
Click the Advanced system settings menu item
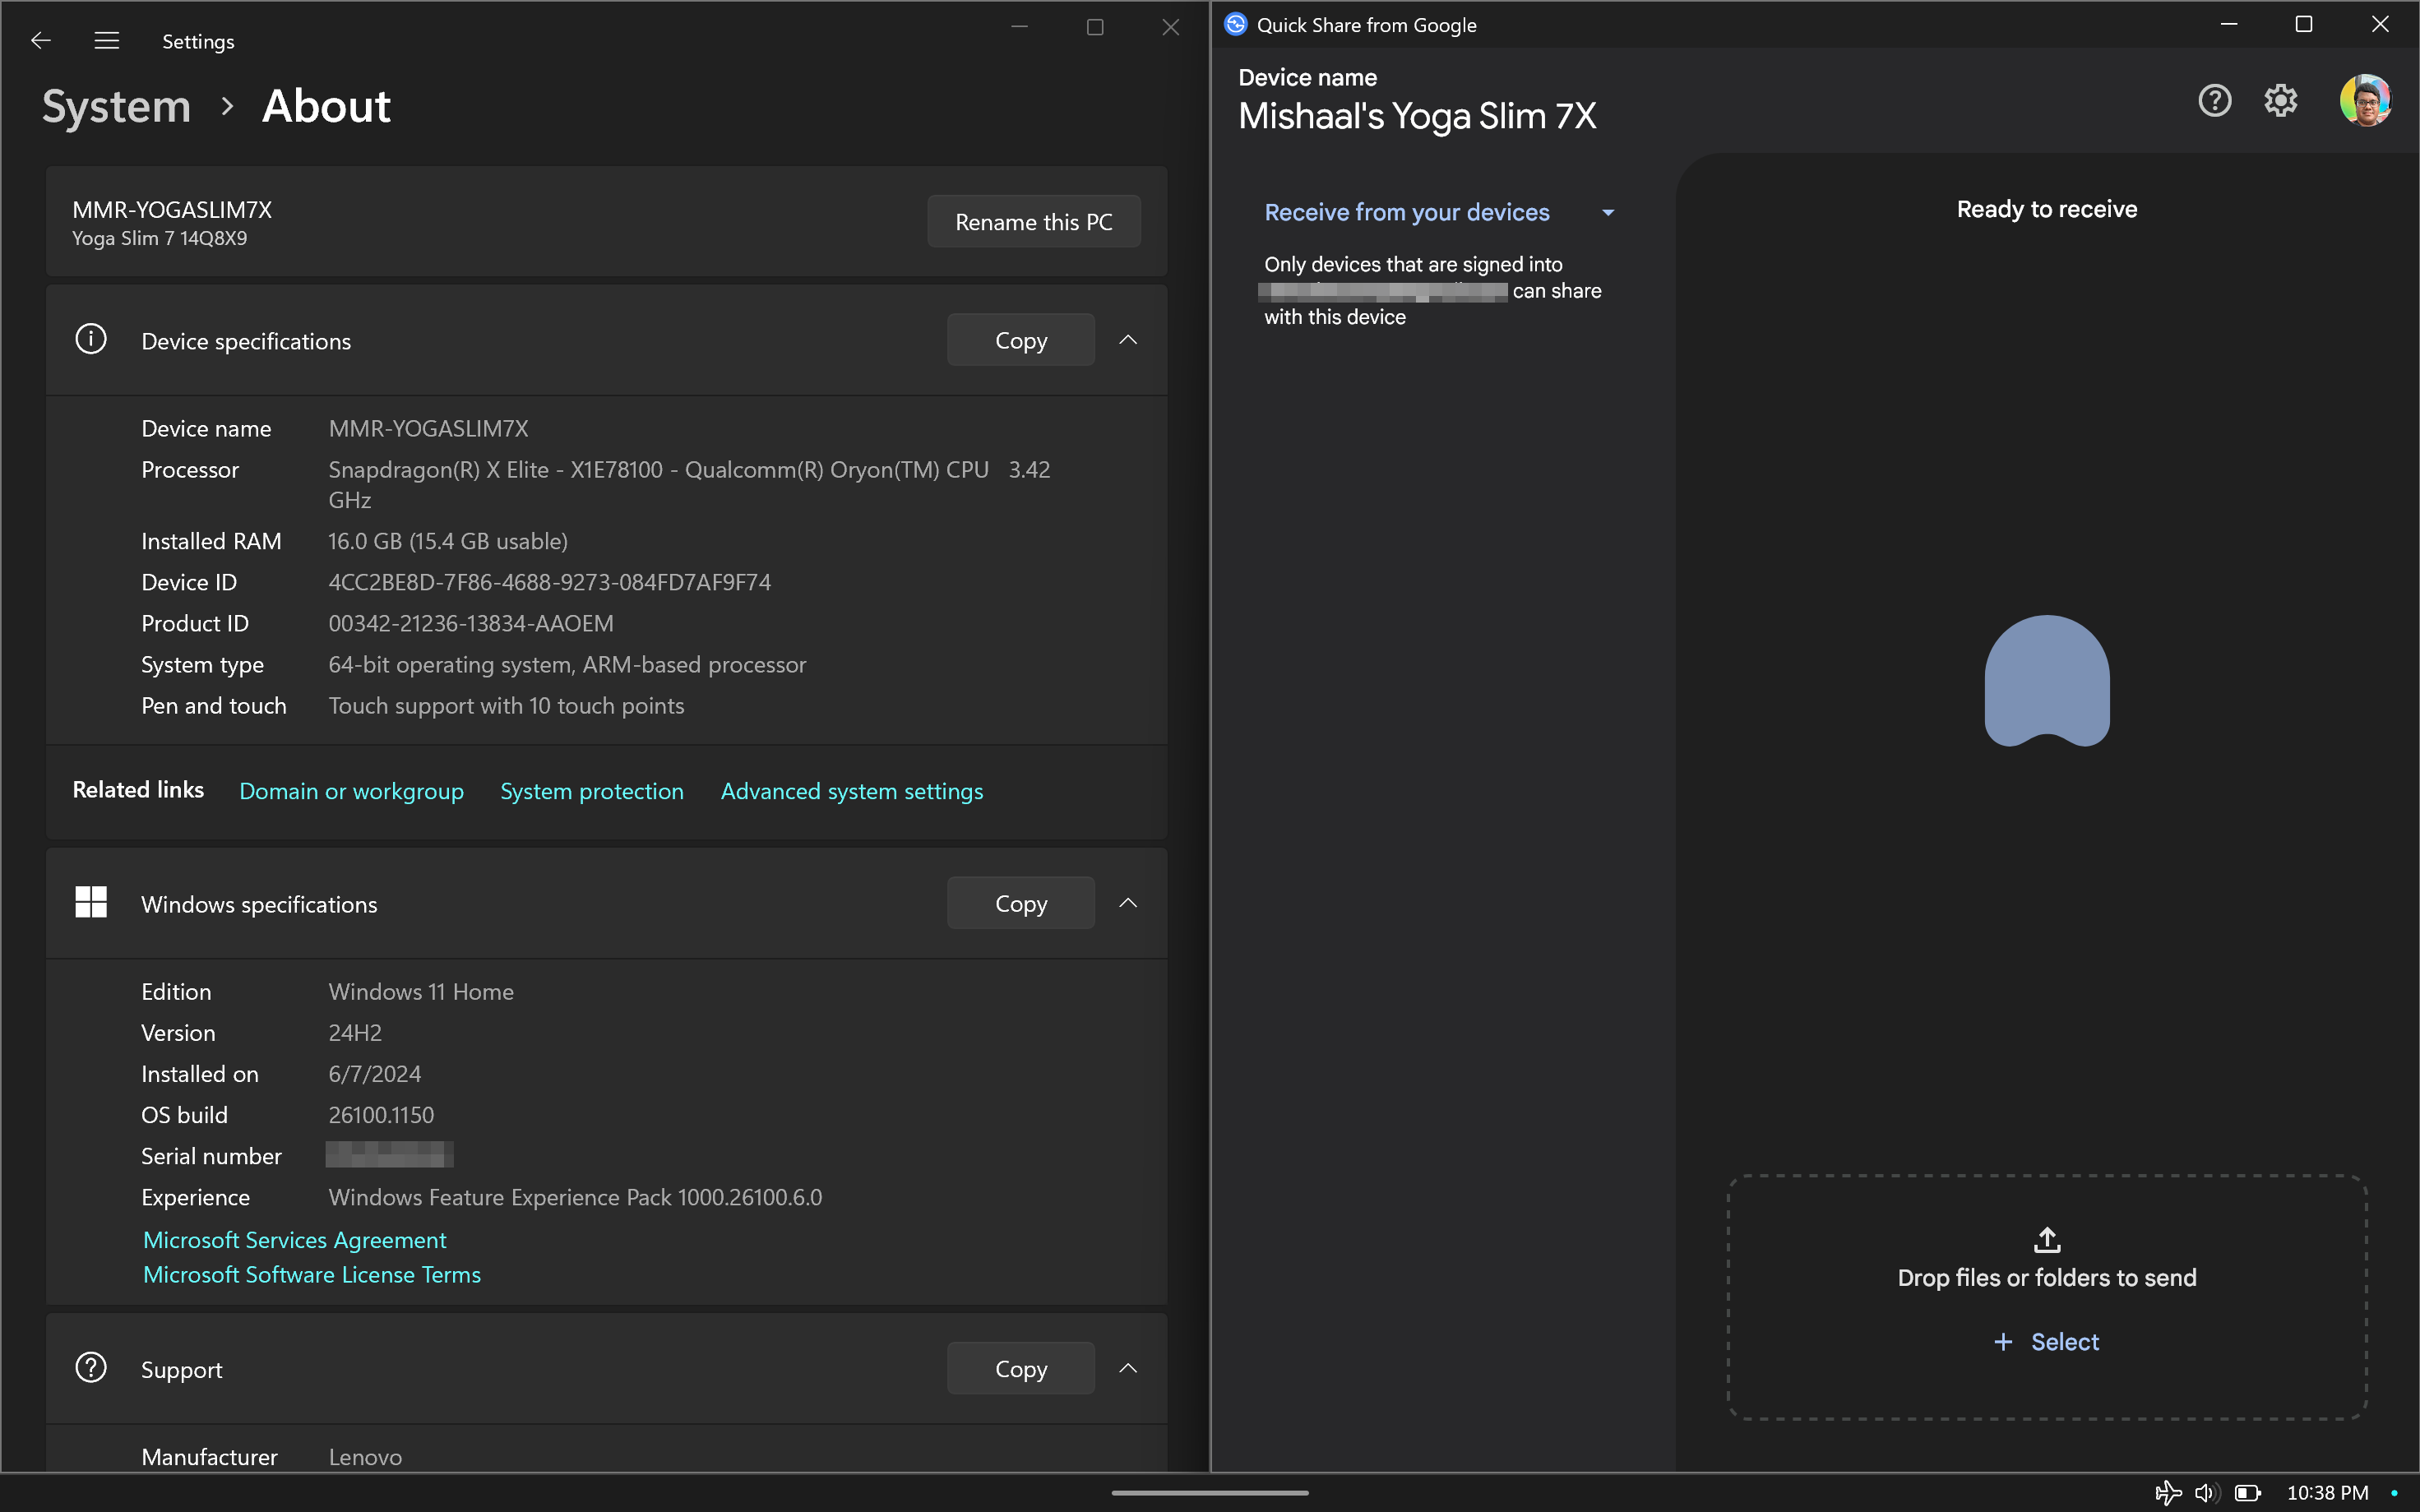click(x=852, y=791)
